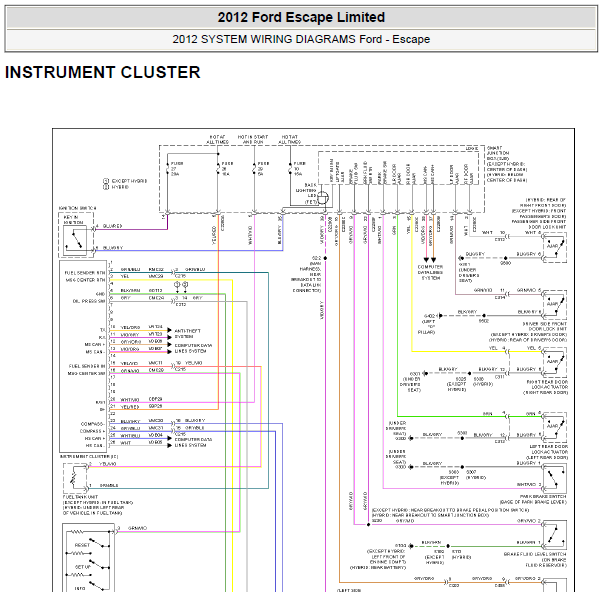
Task: Select '2012 SYSTEM WIRING DIAGRAMS Ford - Escape' subtitle
Action: (301, 39)
